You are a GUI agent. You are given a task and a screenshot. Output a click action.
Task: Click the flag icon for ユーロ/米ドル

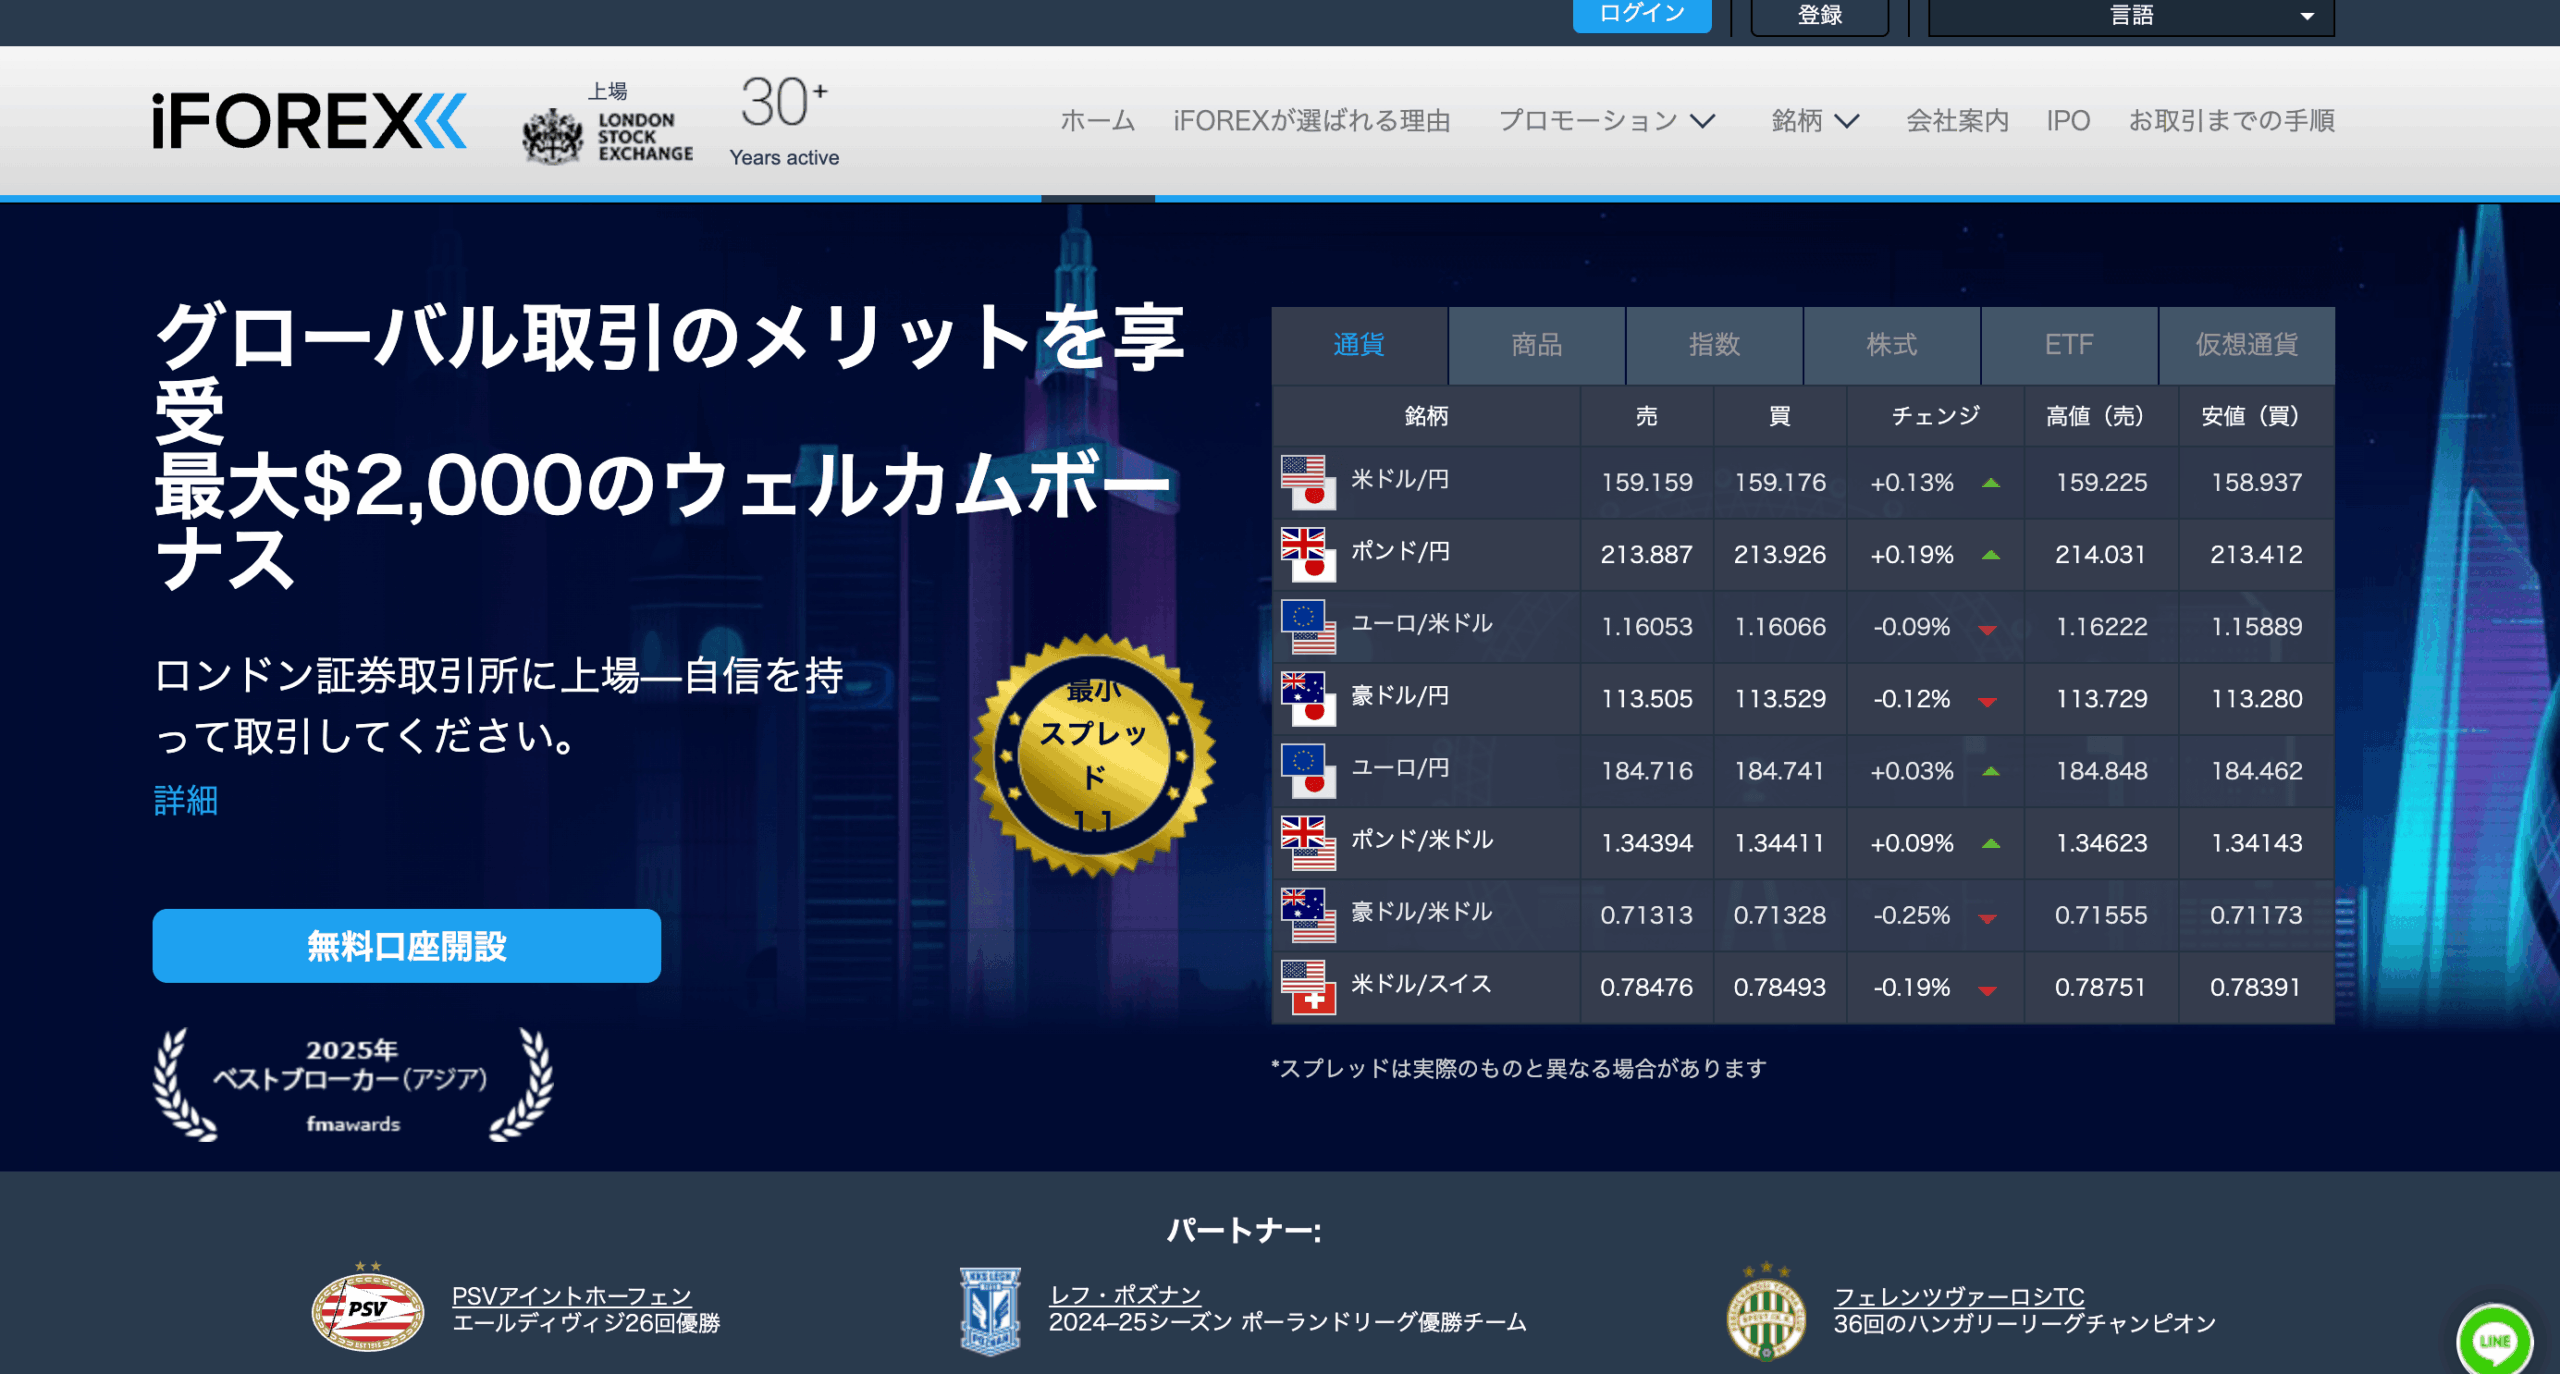click(1308, 626)
